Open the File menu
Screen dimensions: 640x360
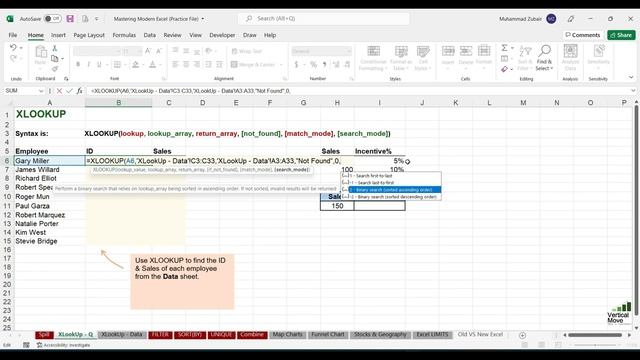(x=13, y=35)
